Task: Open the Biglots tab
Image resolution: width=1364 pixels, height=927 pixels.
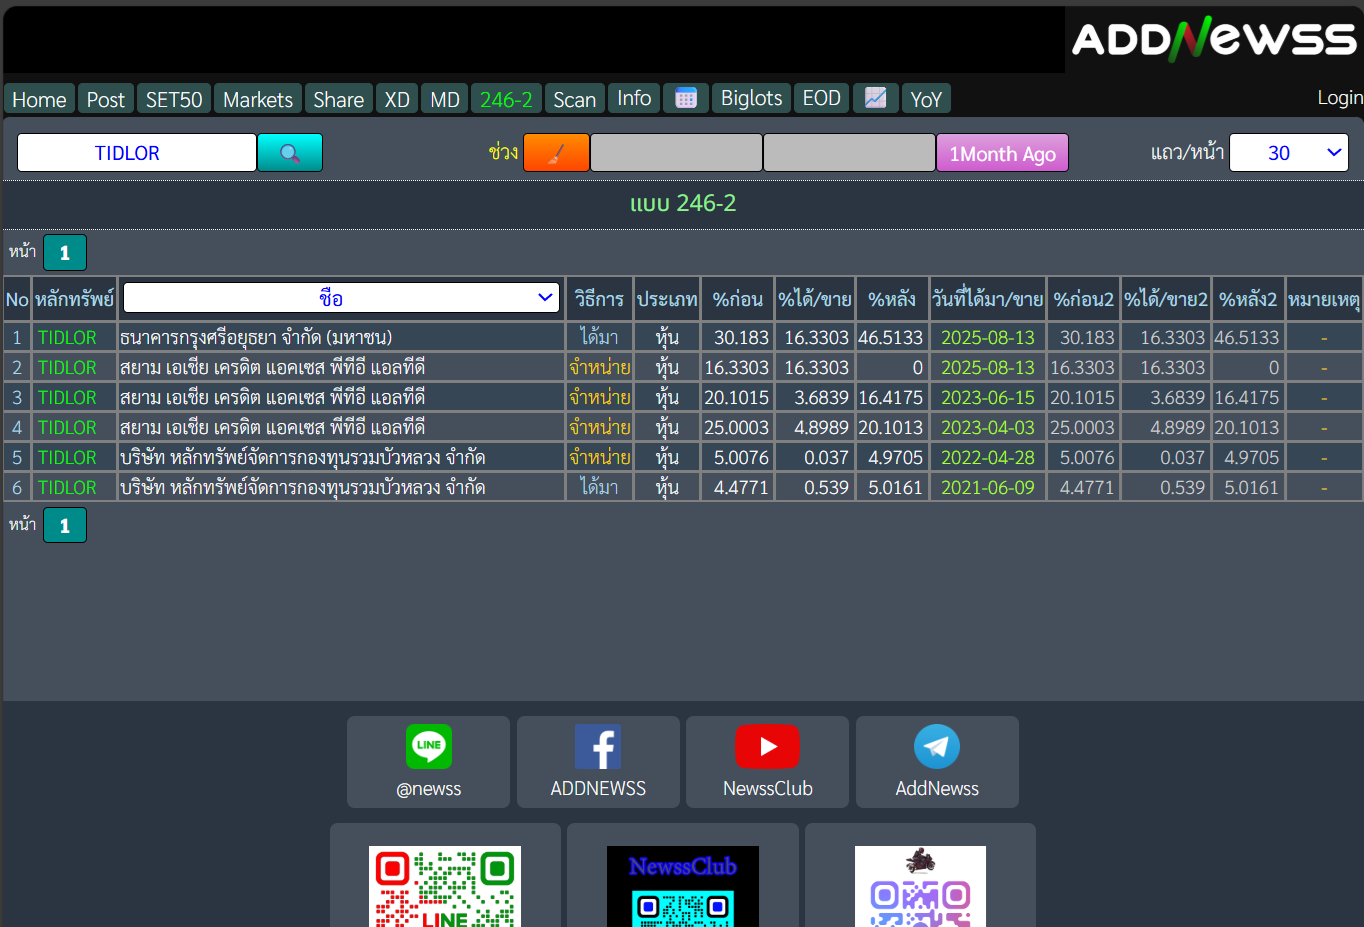Action: 752,98
